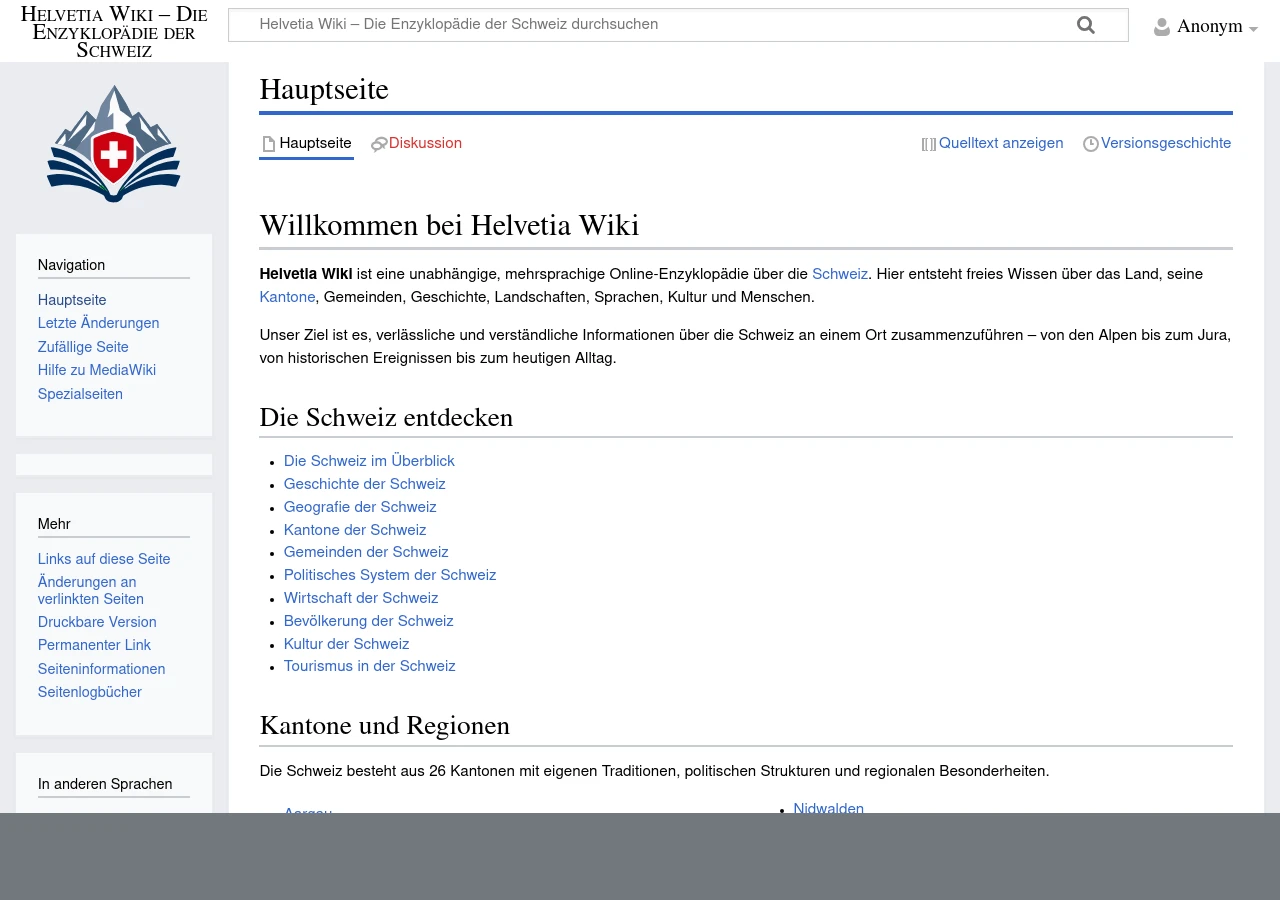Image resolution: width=1280 pixels, height=900 pixels.
Task: Open Tourismus in der Schweiz
Action: click(x=370, y=667)
